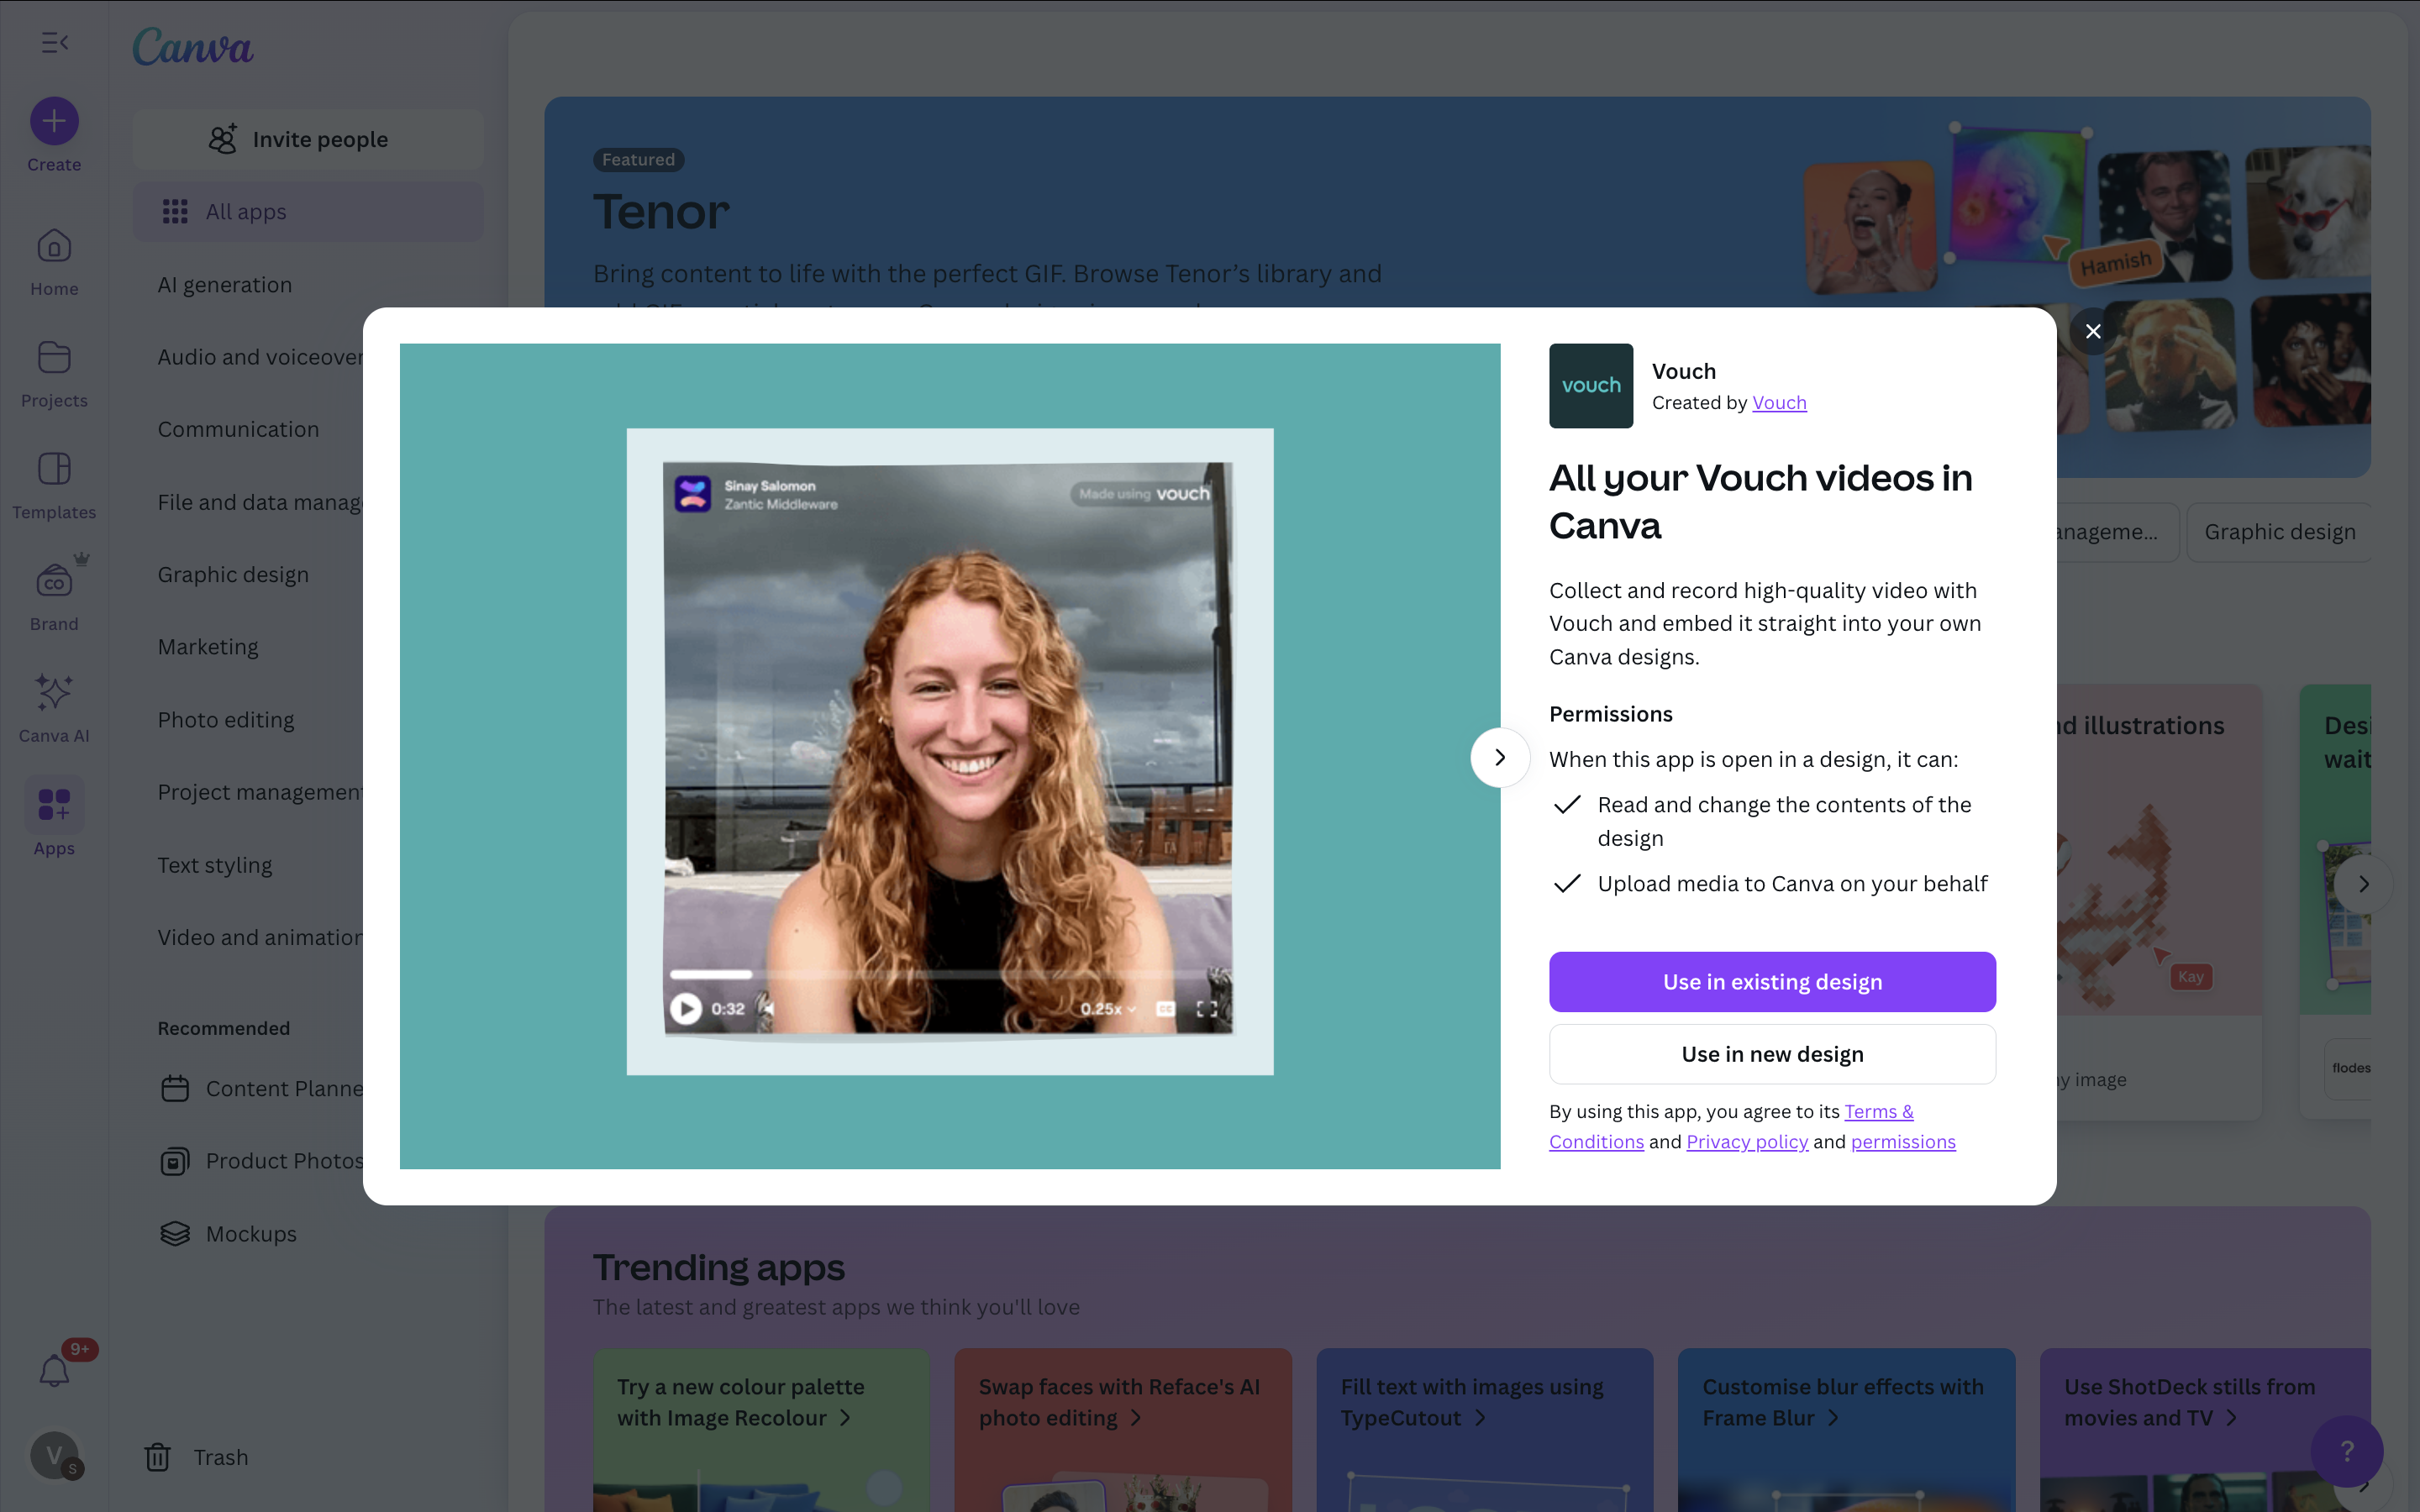Open Reface AI photo editing card arrow

(1136, 1418)
